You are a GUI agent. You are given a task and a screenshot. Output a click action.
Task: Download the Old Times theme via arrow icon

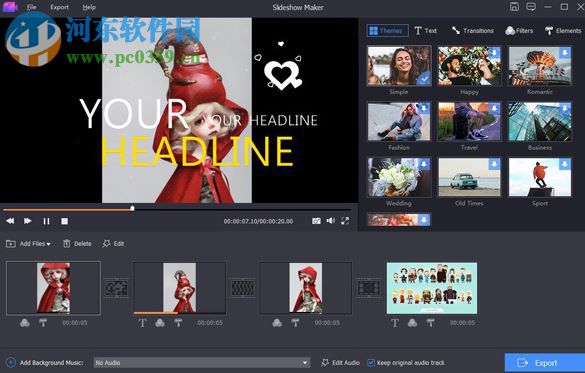pyautogui.click(x=494, y=164)
